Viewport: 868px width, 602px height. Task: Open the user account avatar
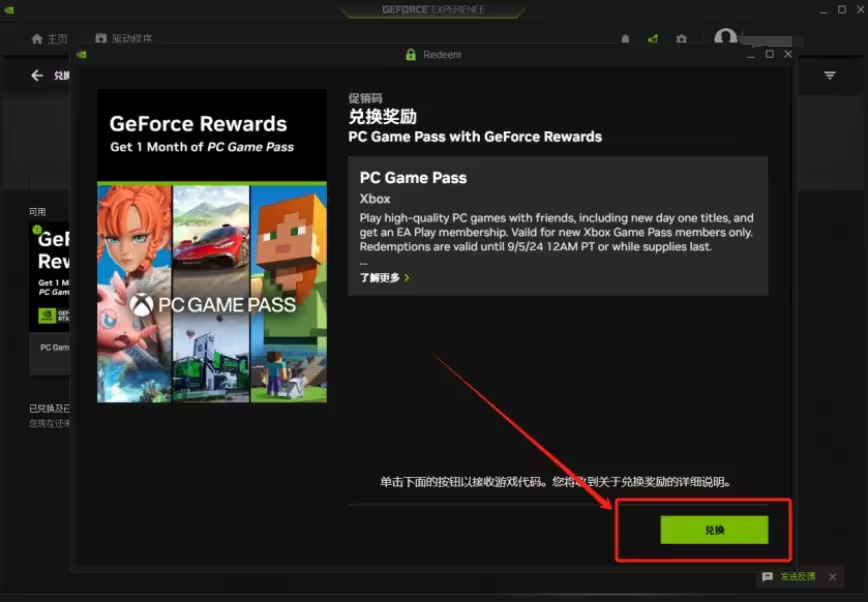pyautogui.click(x=725, y=38)
